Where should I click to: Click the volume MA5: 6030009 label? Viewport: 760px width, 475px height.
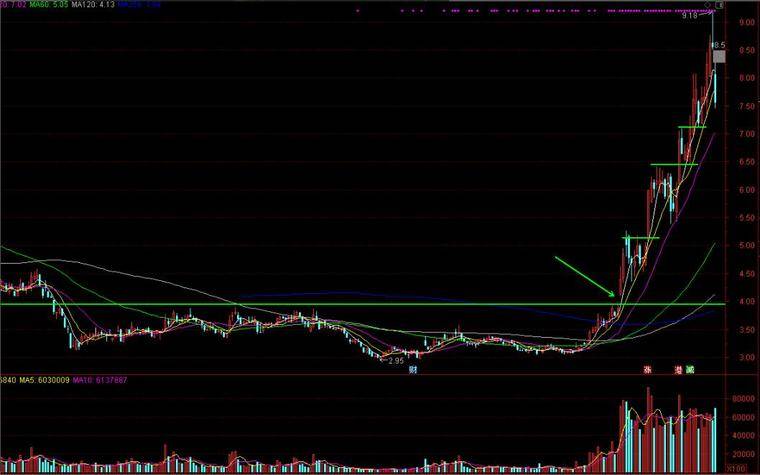(x=45, y=380)
